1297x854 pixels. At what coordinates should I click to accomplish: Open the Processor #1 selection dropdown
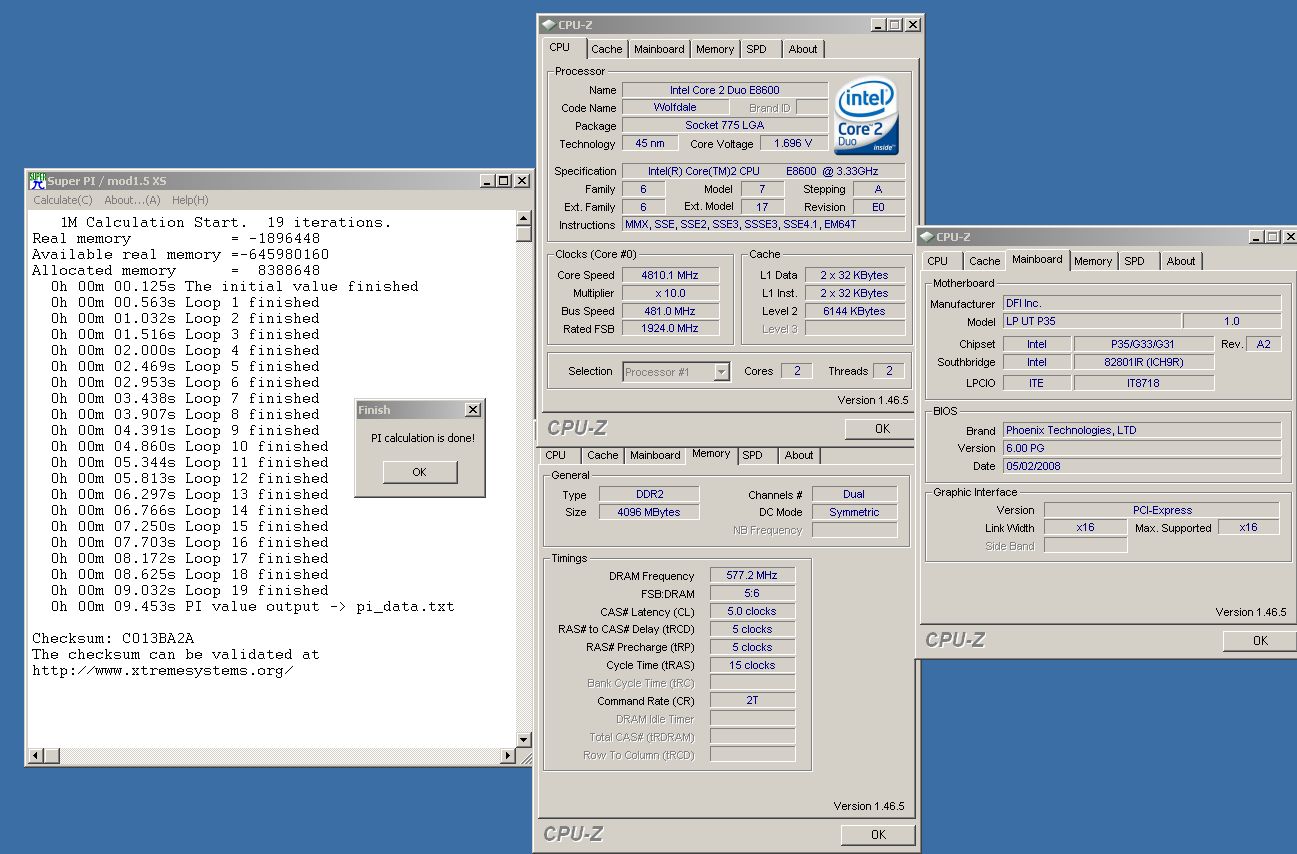tap(721, 372)
